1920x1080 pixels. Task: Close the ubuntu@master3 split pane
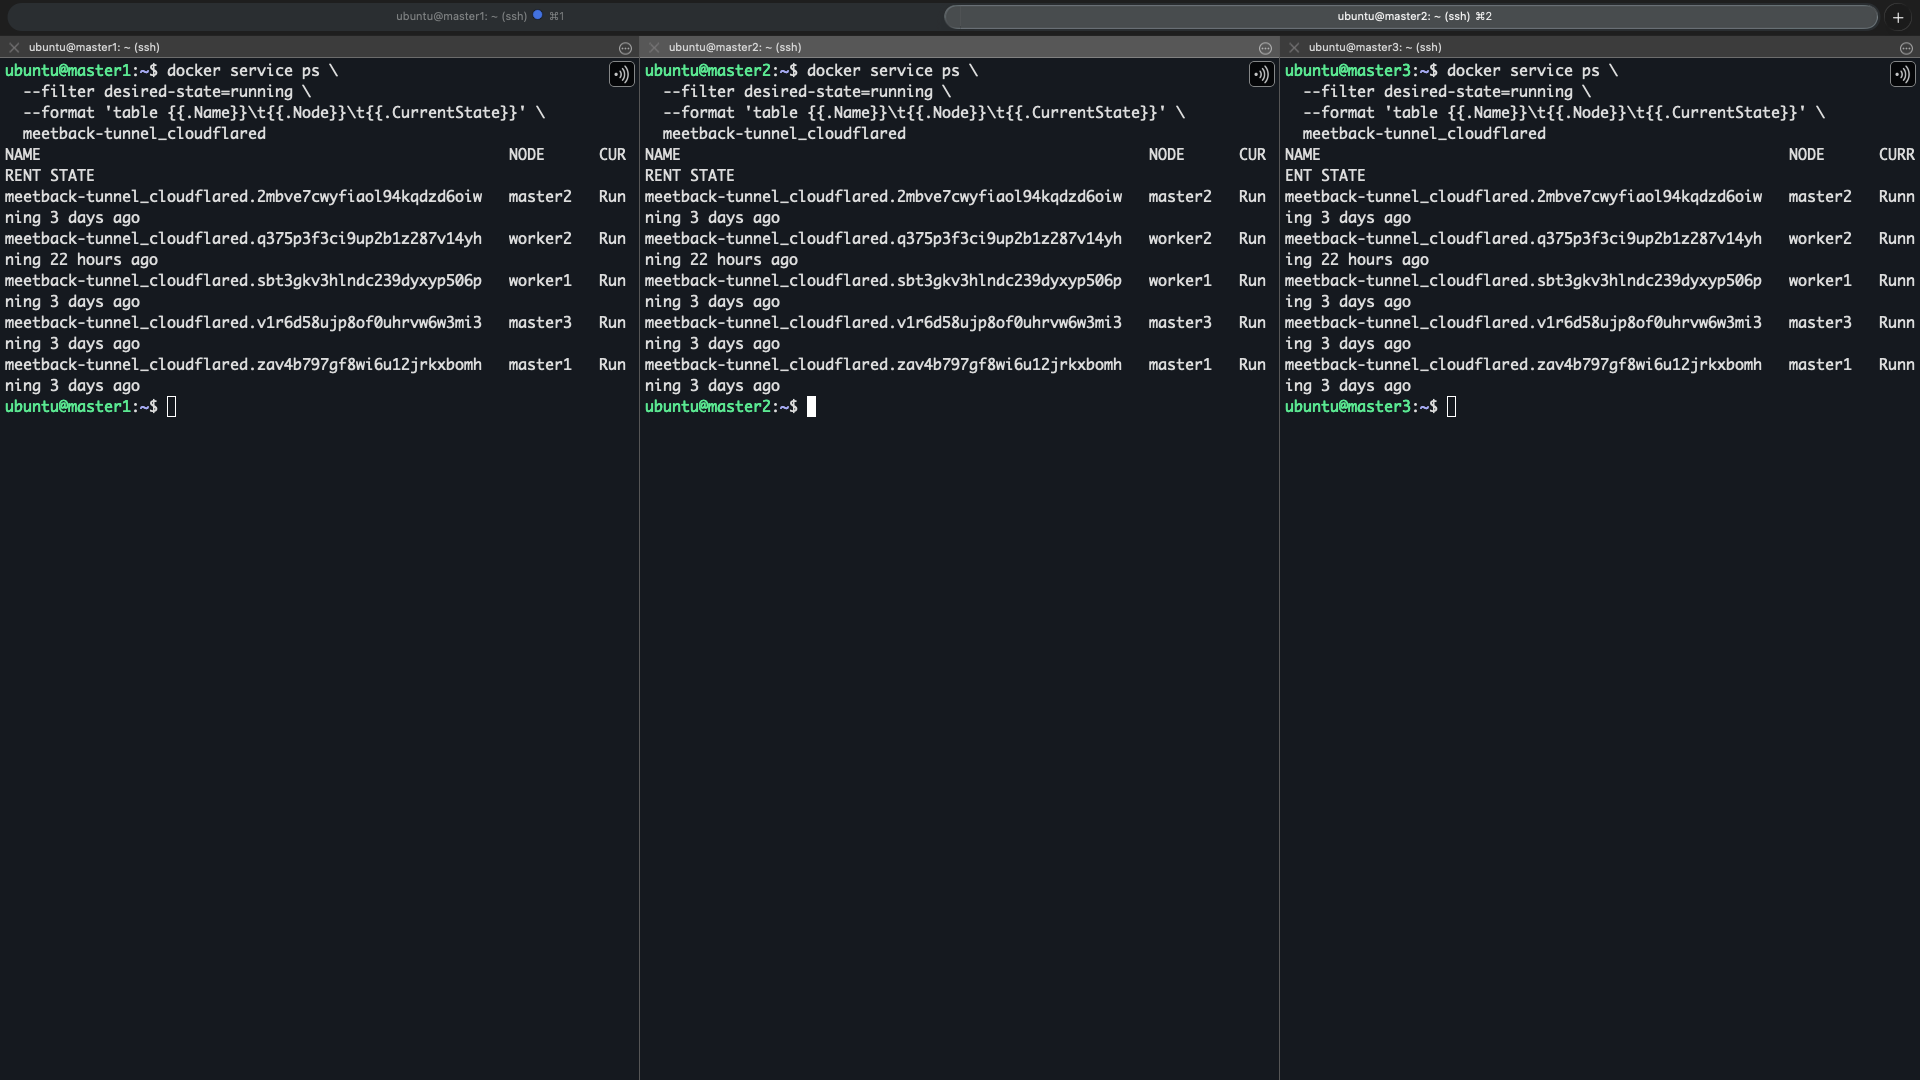click(1294, 48)
